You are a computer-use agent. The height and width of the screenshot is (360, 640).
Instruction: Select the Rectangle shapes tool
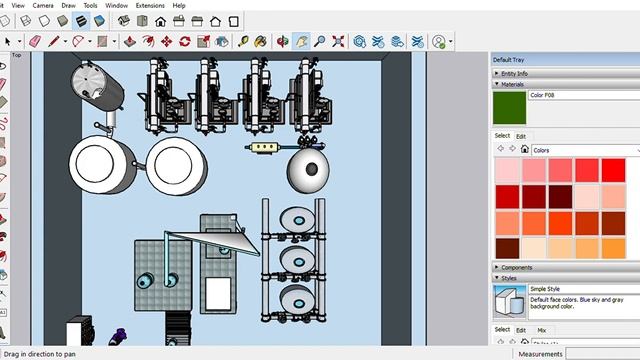(x=102, y=41)
